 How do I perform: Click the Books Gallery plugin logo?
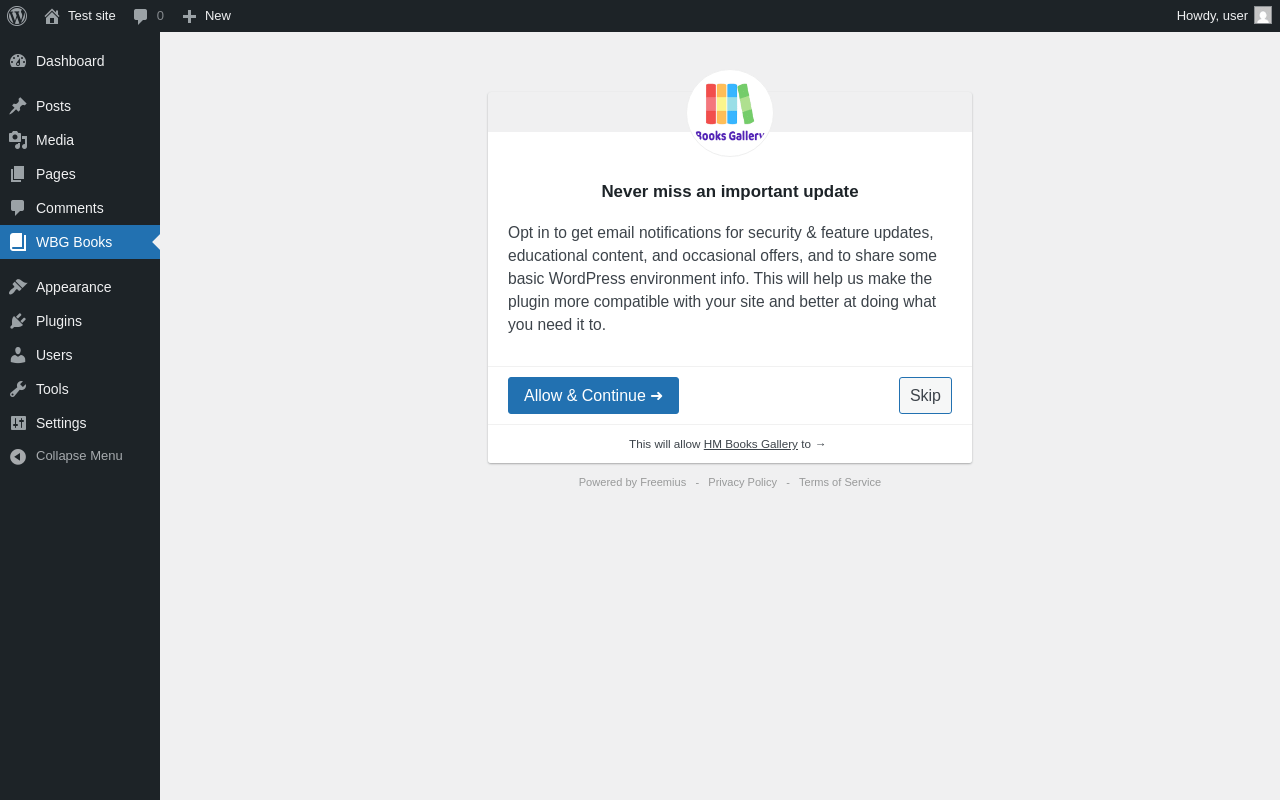730,113
